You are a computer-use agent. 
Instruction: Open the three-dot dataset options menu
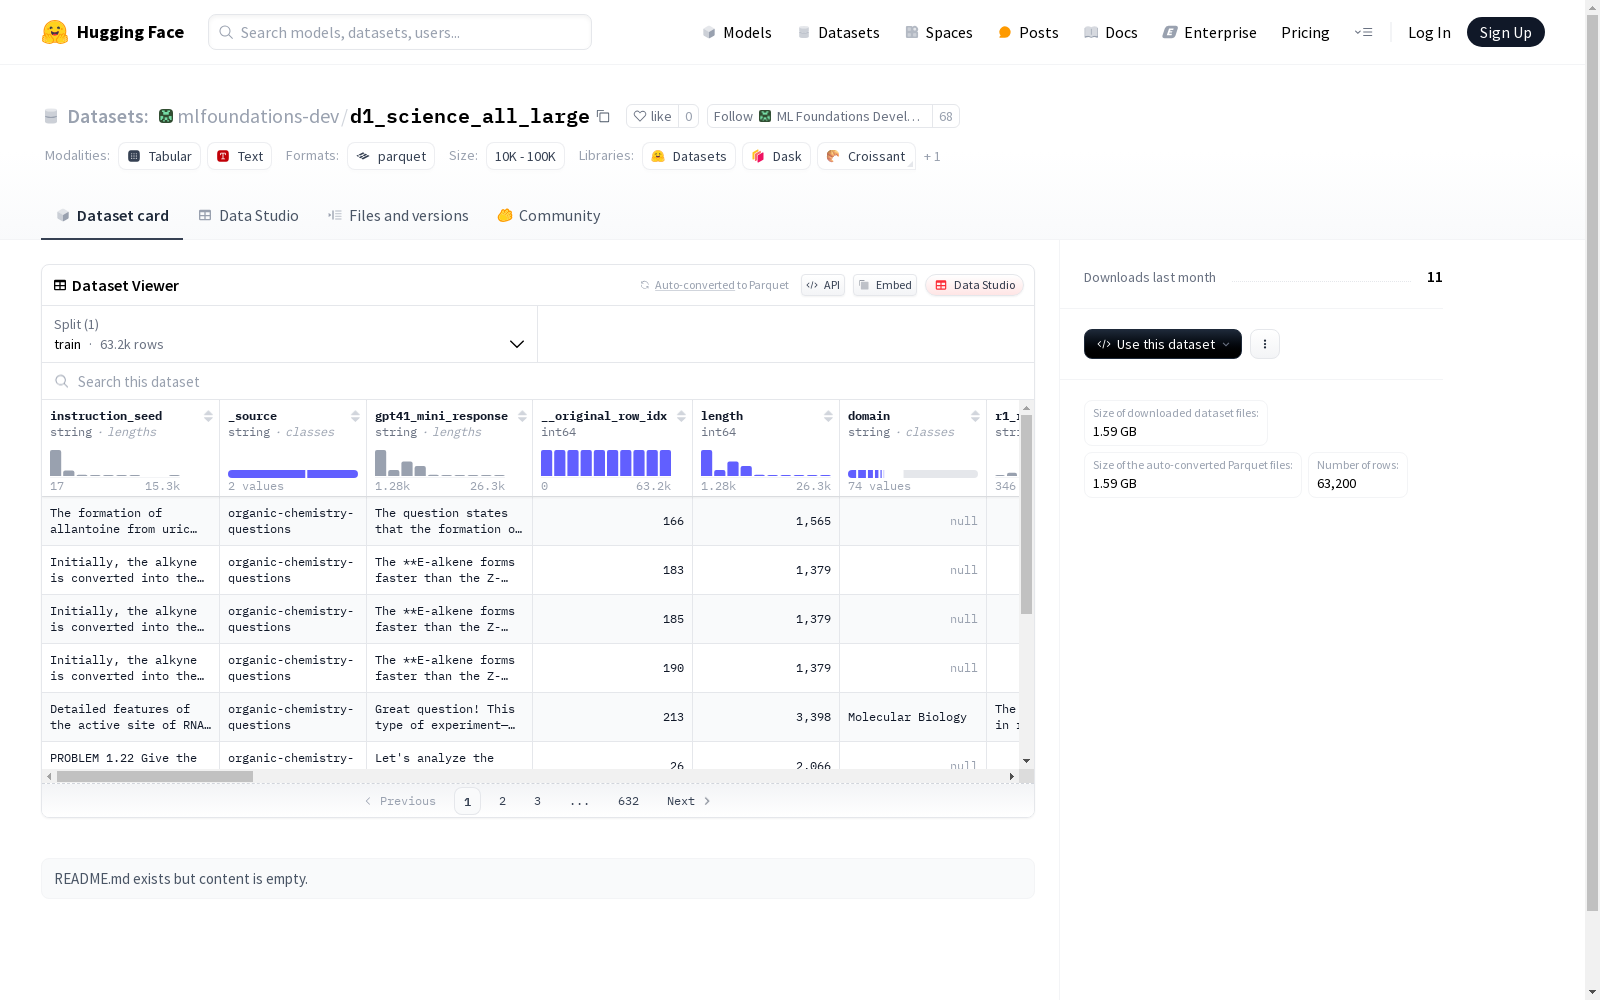click(1265, 344)
